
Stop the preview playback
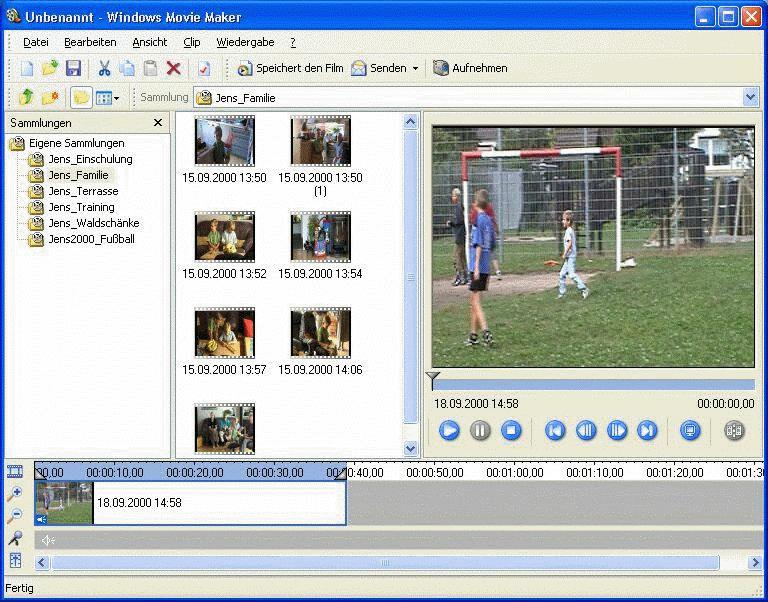click(511, 431)
